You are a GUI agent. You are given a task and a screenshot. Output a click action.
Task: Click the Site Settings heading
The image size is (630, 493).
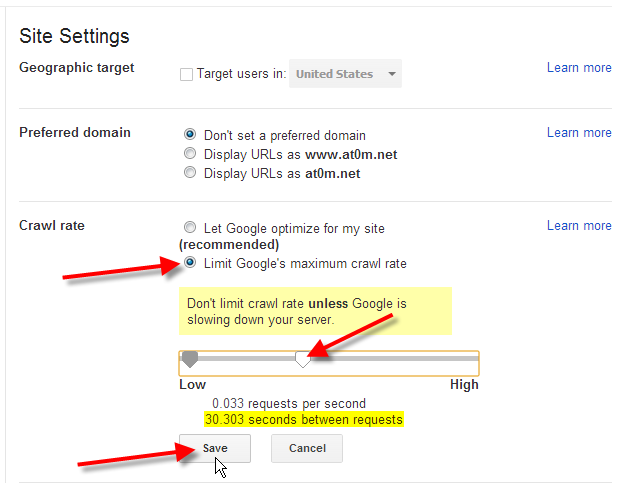point(75,37)
